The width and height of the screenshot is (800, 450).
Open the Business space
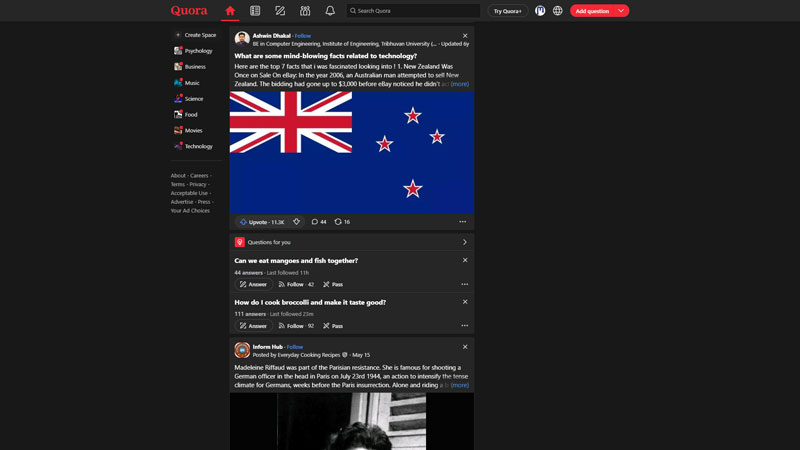point(190,67)
